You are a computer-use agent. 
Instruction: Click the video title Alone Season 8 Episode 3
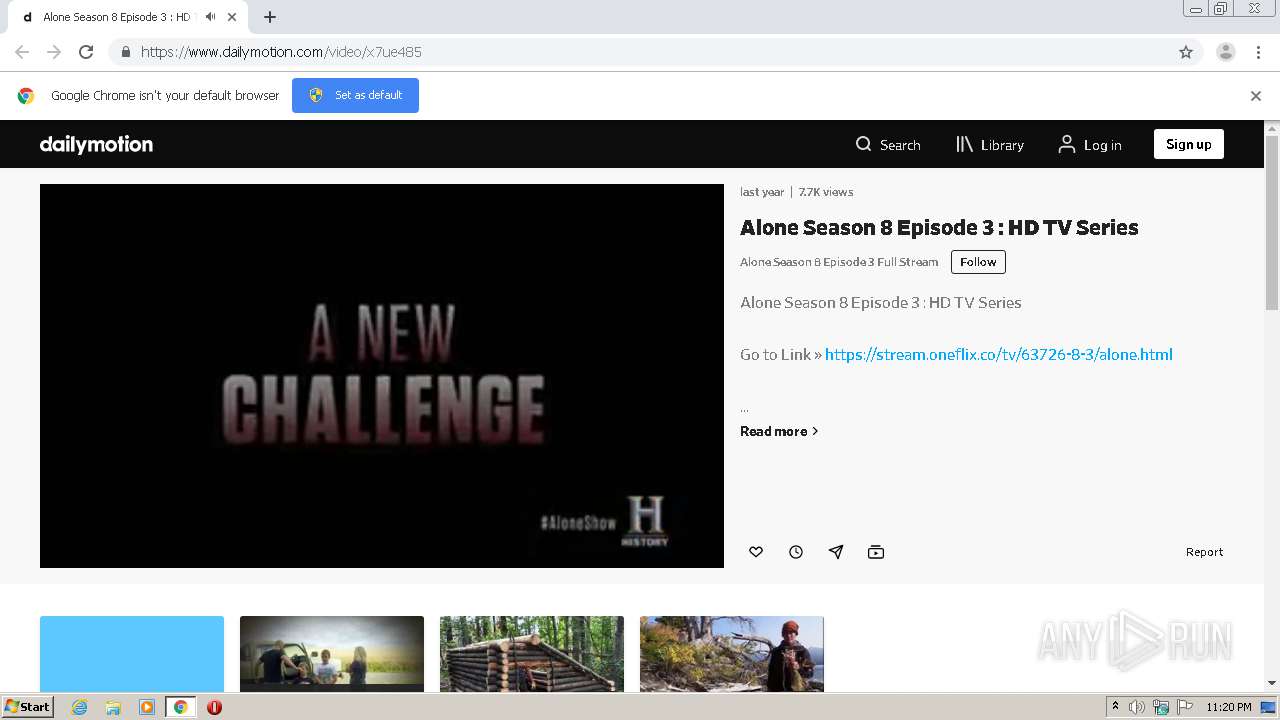(939, 227)
